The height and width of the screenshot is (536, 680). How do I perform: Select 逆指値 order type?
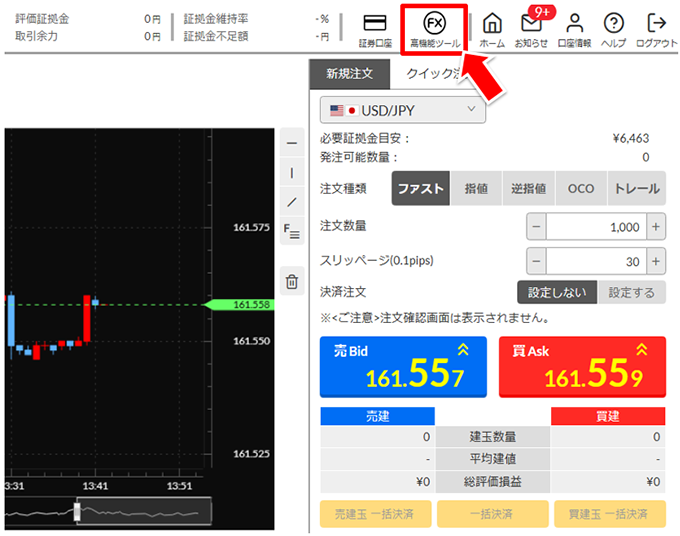point(529,188)
